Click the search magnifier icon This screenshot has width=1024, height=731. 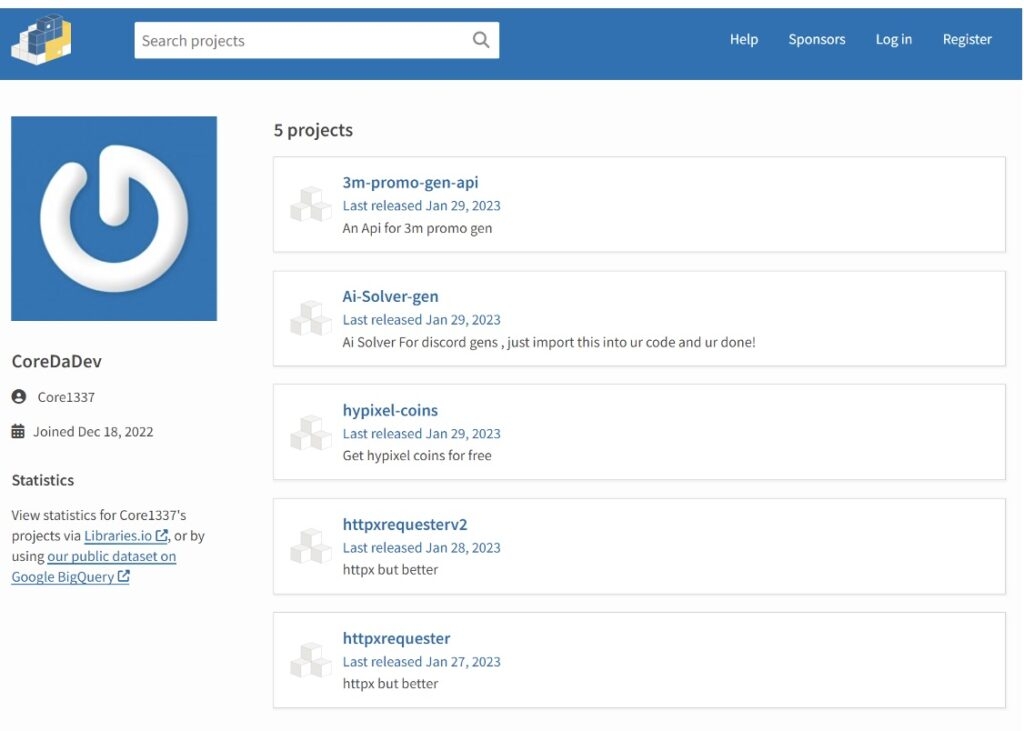click(x=481, y=40)
